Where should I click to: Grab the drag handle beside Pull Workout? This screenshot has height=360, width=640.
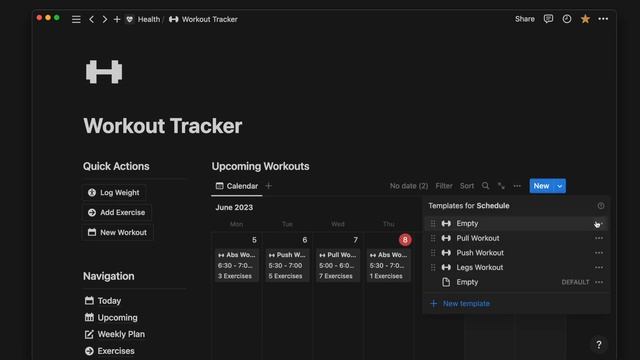(x=433, y=238)
